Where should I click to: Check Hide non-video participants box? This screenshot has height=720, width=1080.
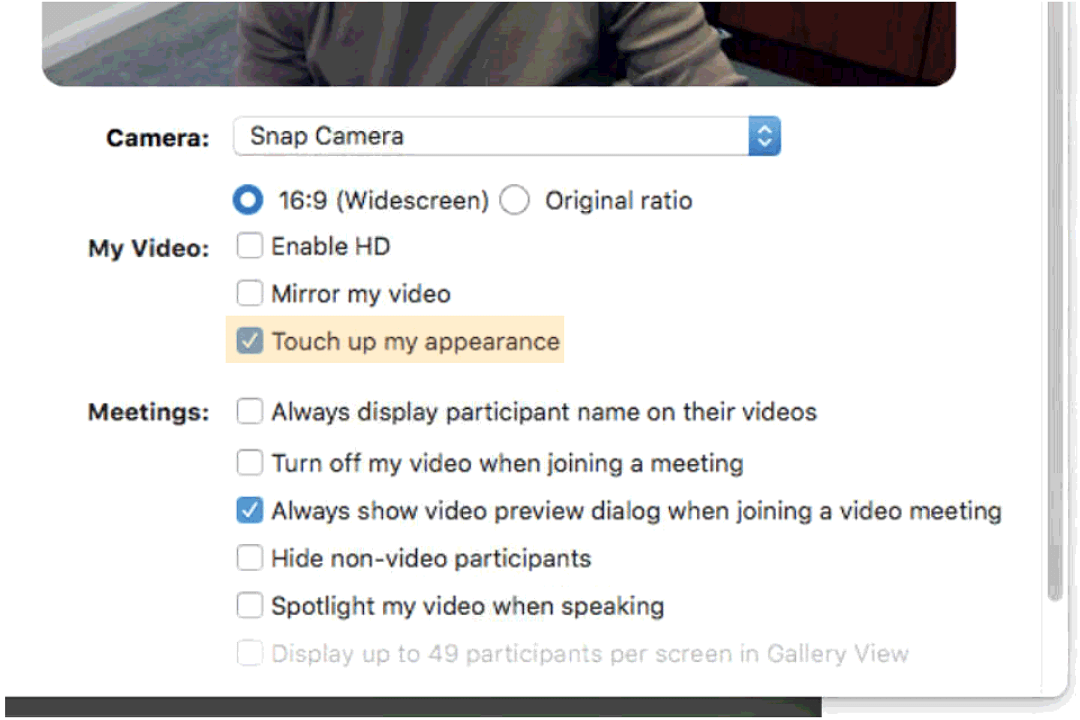[x=249, y=558]
